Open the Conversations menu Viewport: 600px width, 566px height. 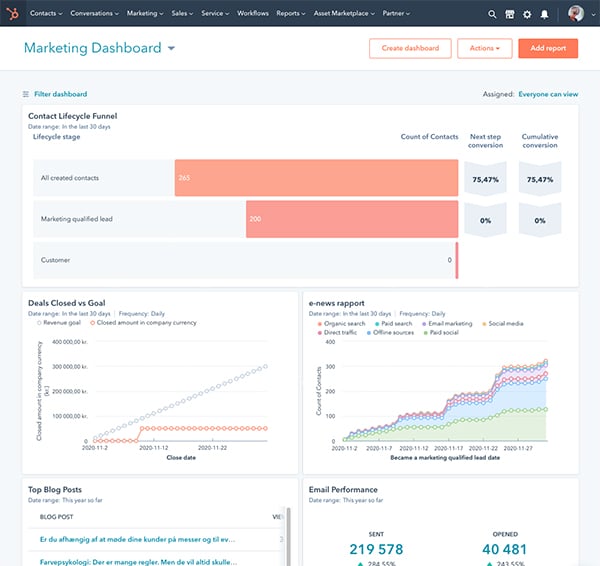click(x=95, y=13)
